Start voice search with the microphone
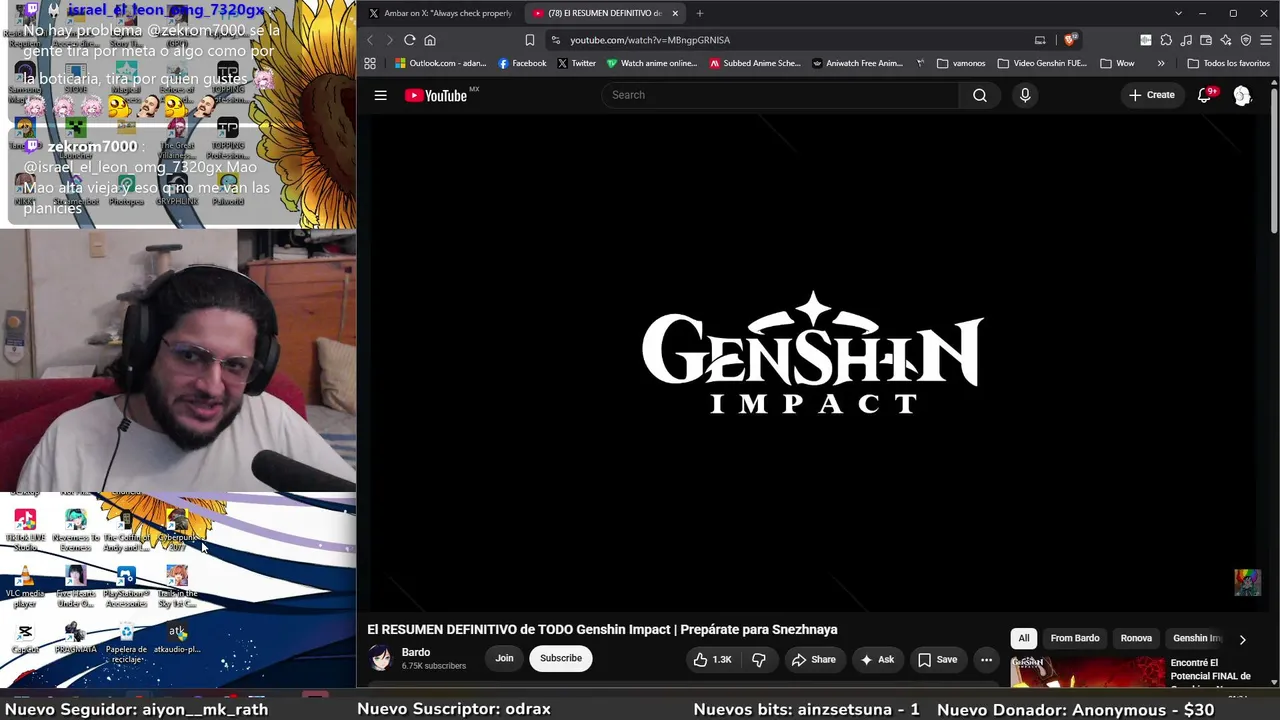 pyautogui.click(x=1025, y=95)
